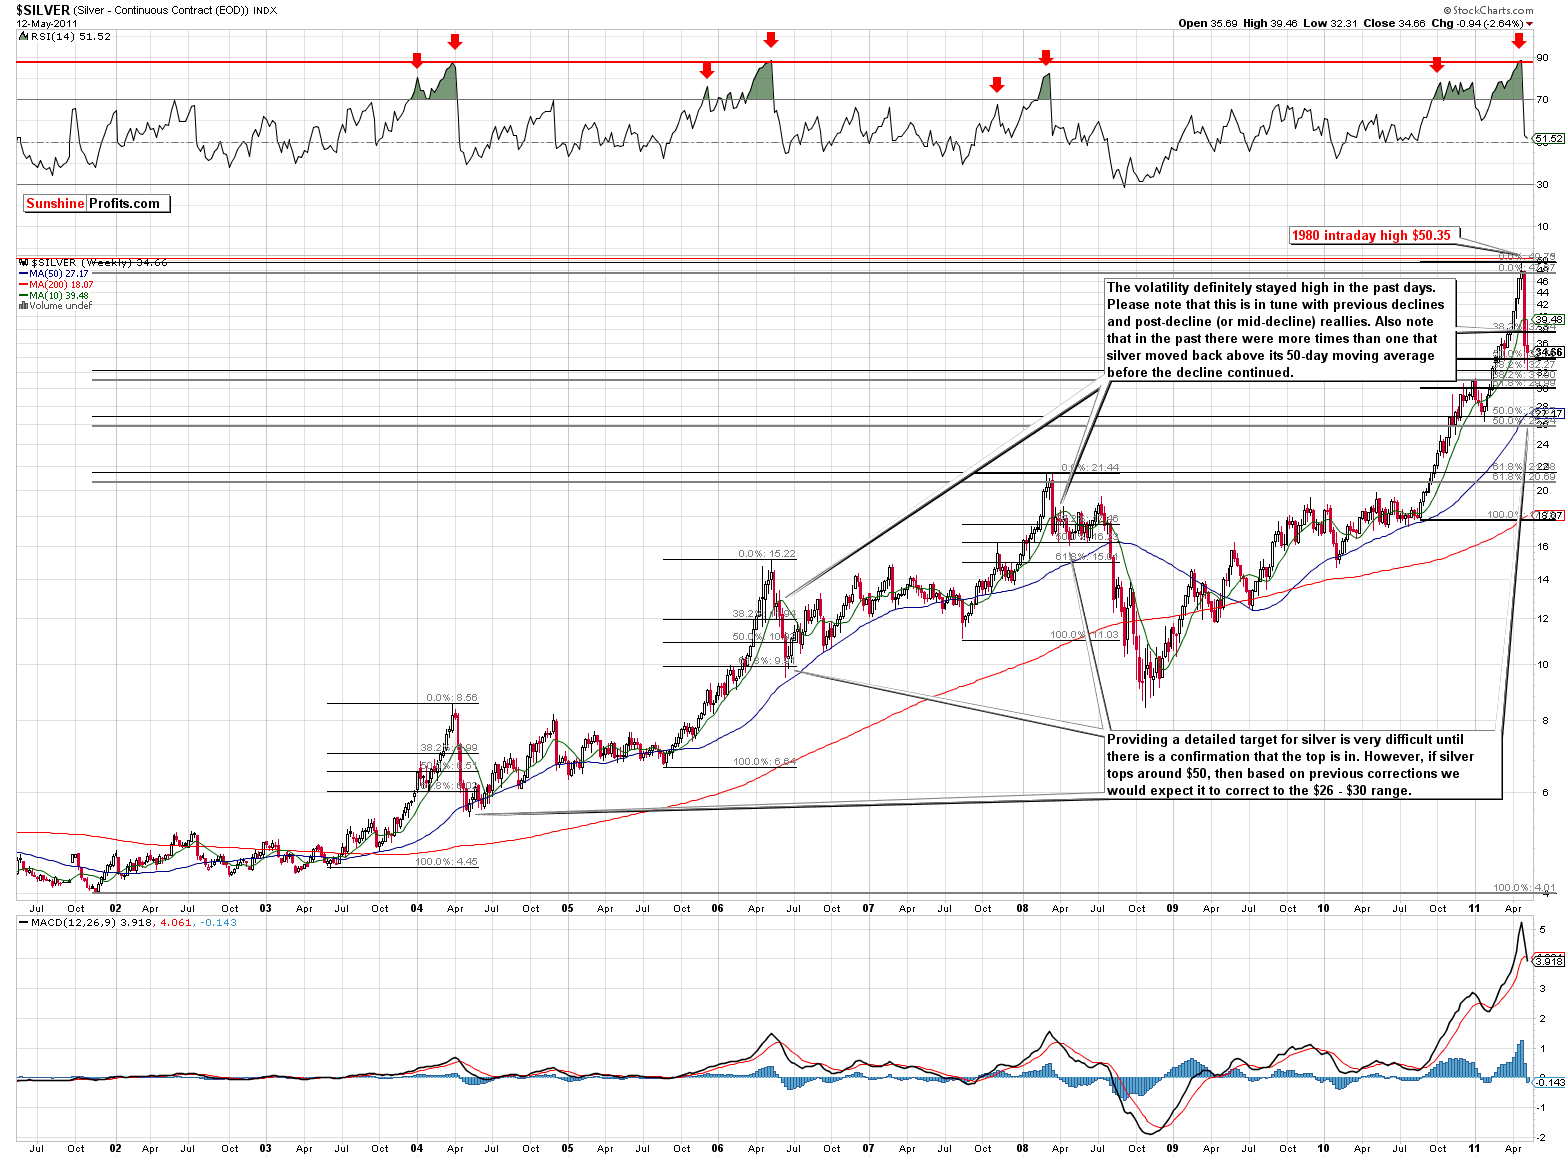The width and height of the screenshot is (1565, 1157).
Task: Click the 100.0%: 4.45 Fibonacci label
Action: pyautogui.click(x=447, y=861)
